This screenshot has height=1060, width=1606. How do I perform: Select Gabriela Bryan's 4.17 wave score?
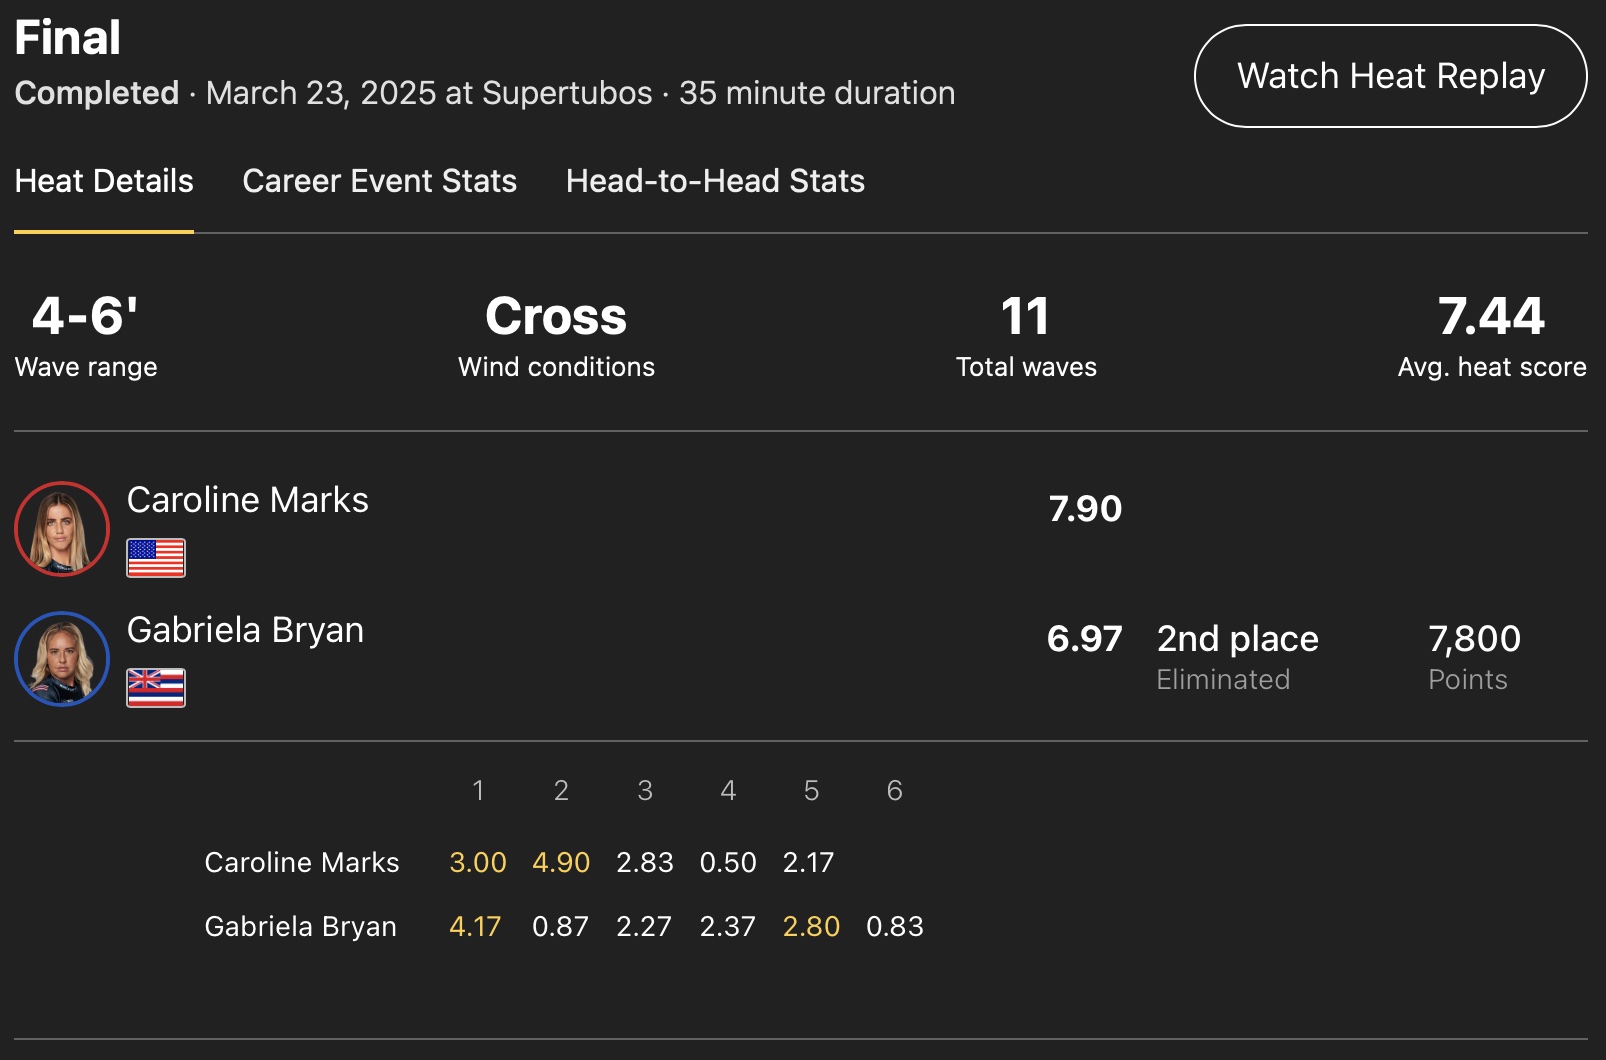pos(475,926)
